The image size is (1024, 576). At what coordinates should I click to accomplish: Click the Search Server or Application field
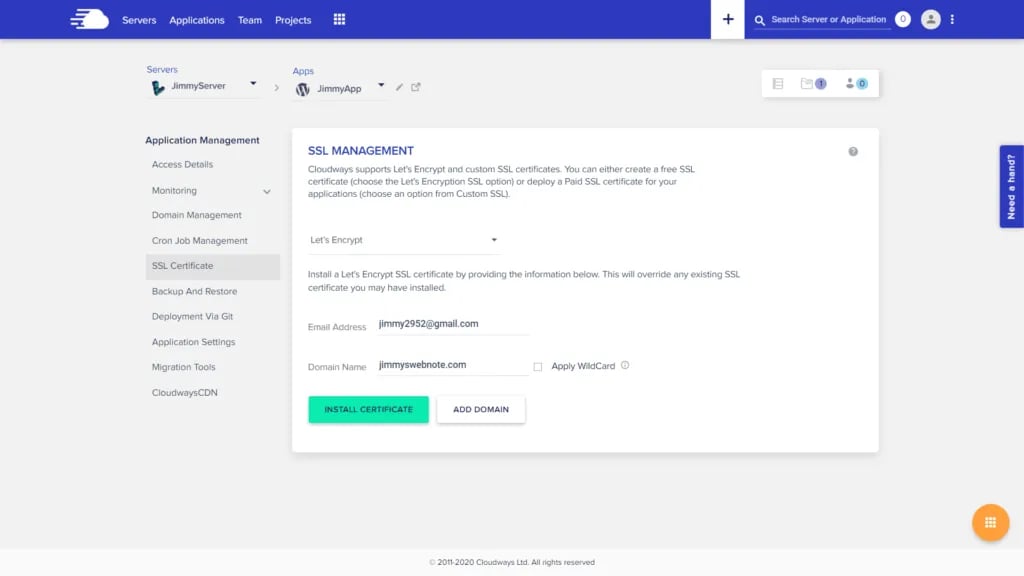(828, 20)
